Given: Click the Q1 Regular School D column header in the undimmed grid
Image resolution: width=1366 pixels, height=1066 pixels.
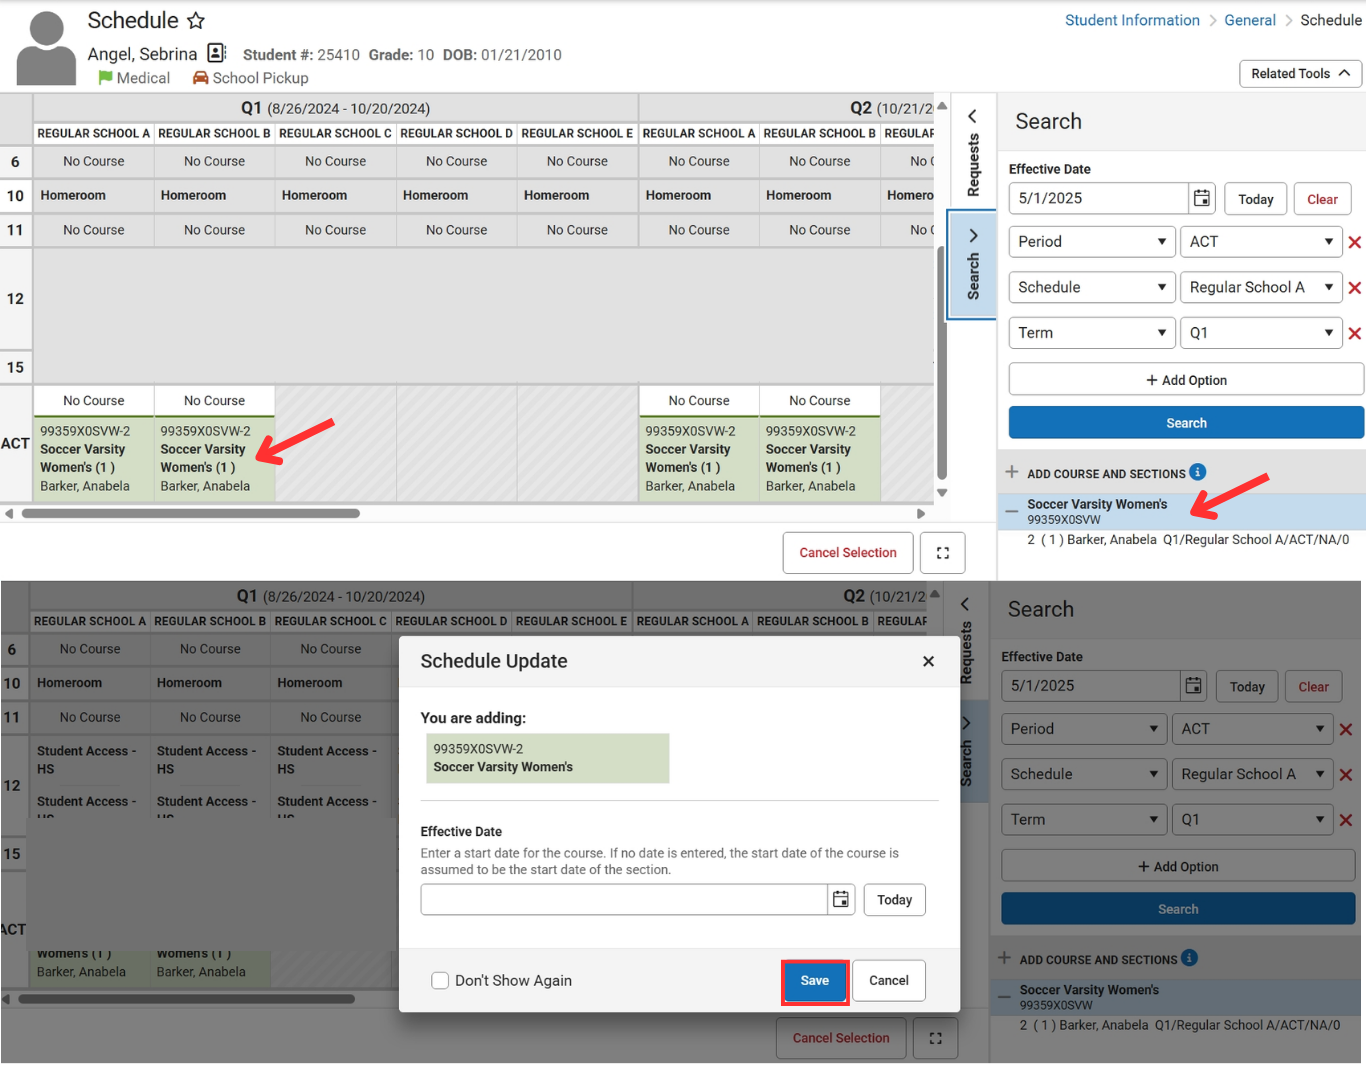Looking at the screenshot, I should 456,133.
